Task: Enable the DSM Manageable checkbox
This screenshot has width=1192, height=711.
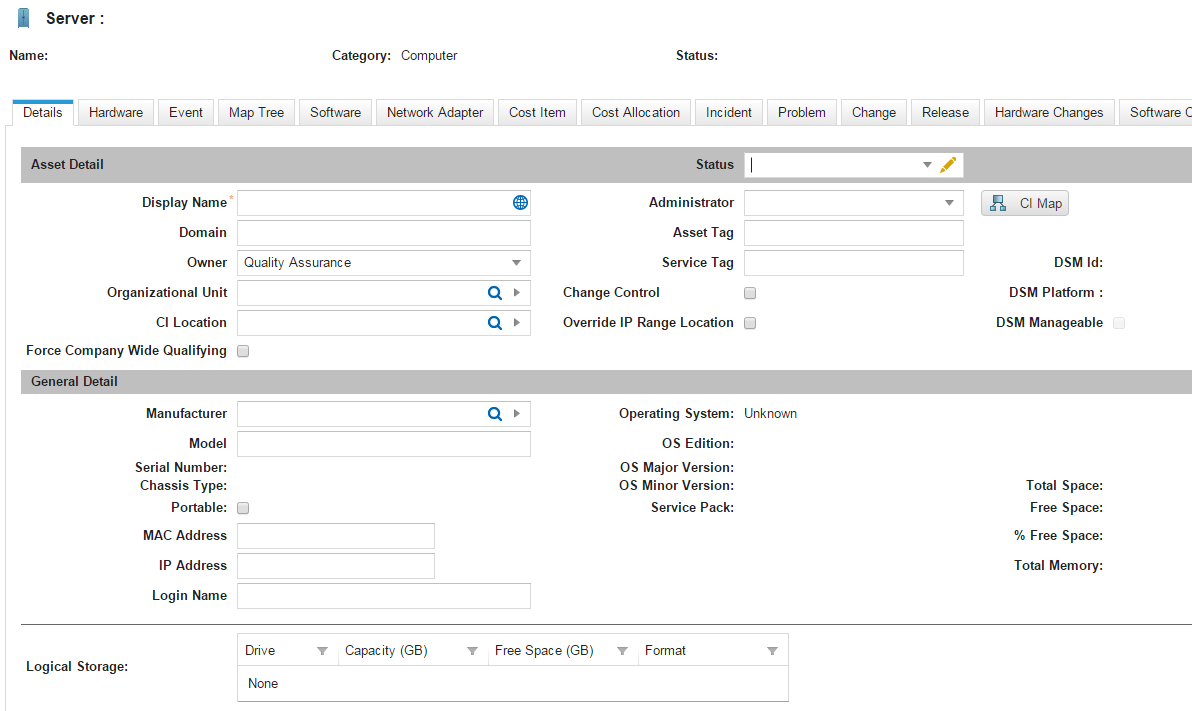Action: (x=1118, y=322)
